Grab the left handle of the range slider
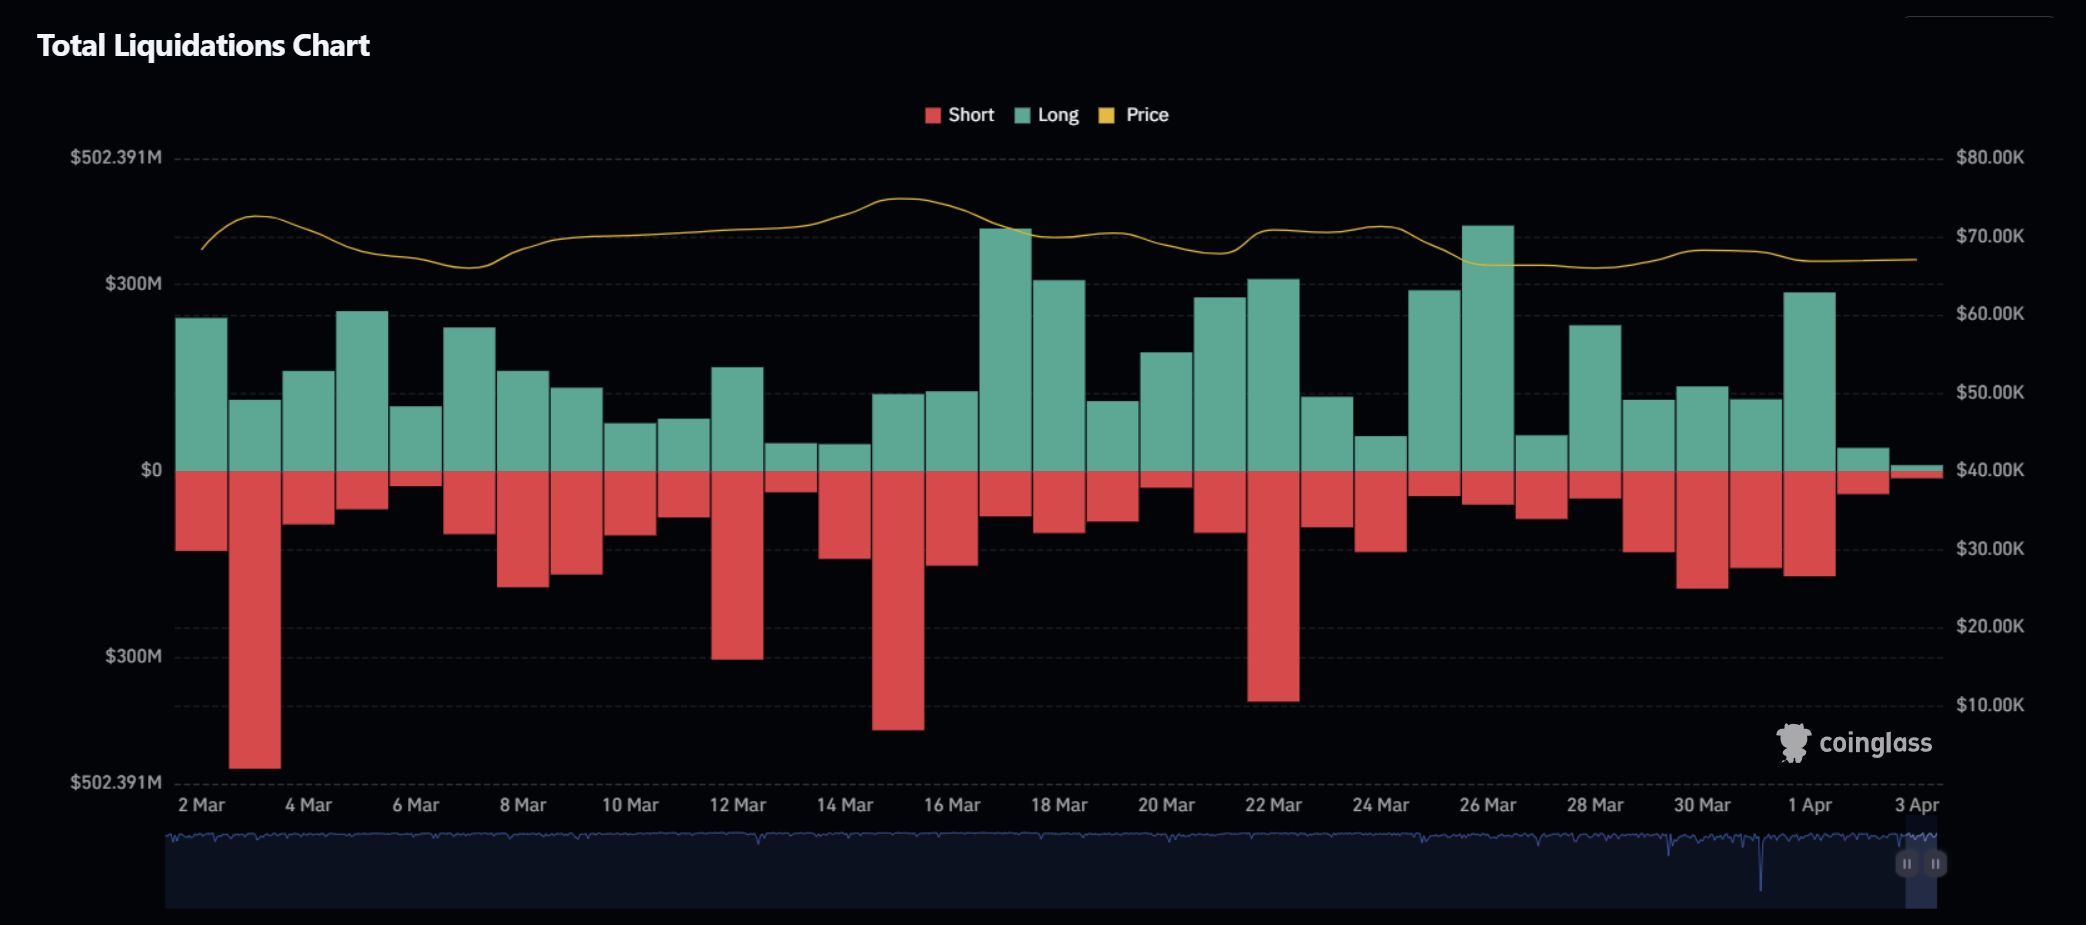Viewport: 2086px width, 925px height. tap(1907, 863)
